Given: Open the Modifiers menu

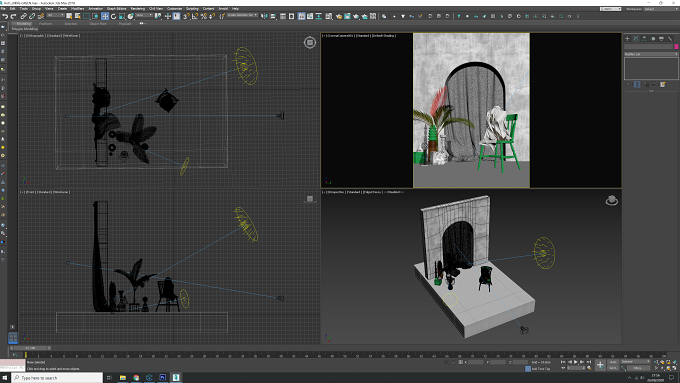Looking at the screenshot, I should (78, 9).
